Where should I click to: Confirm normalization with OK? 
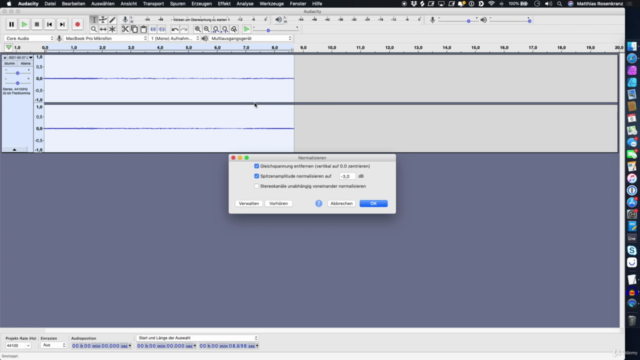pos(373,203)
